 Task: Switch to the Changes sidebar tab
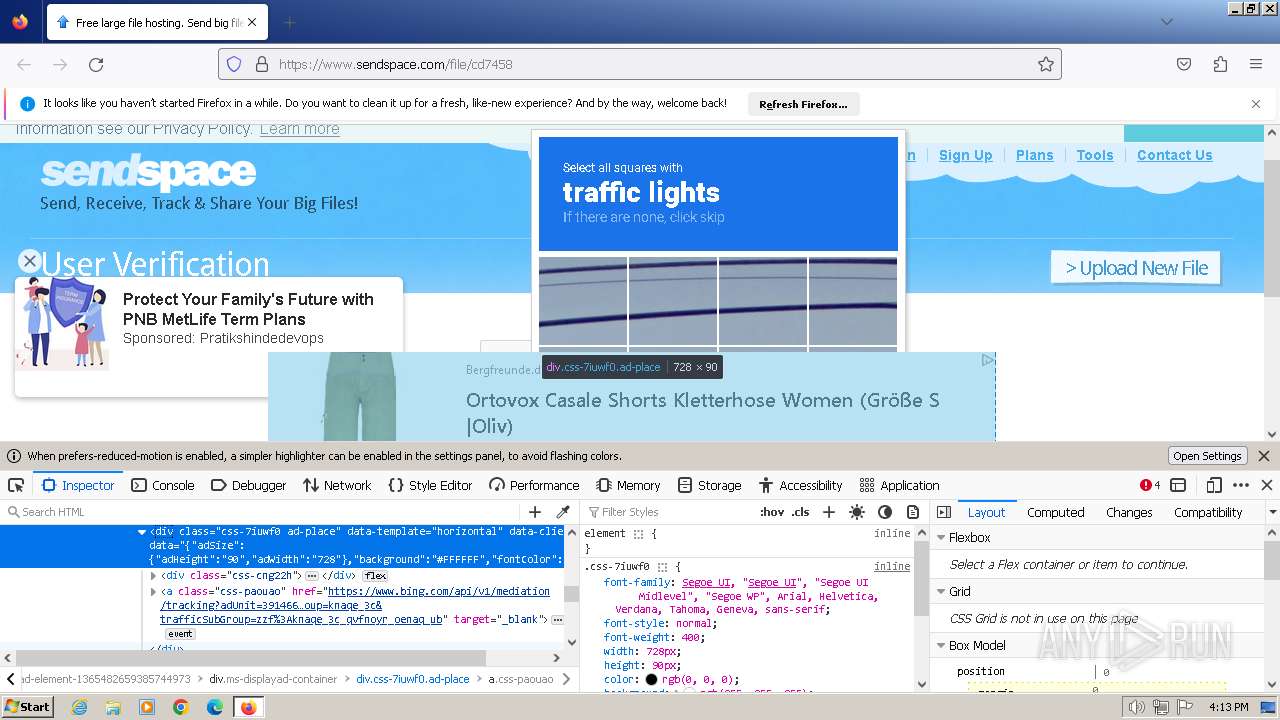[x=1129, y=512]
